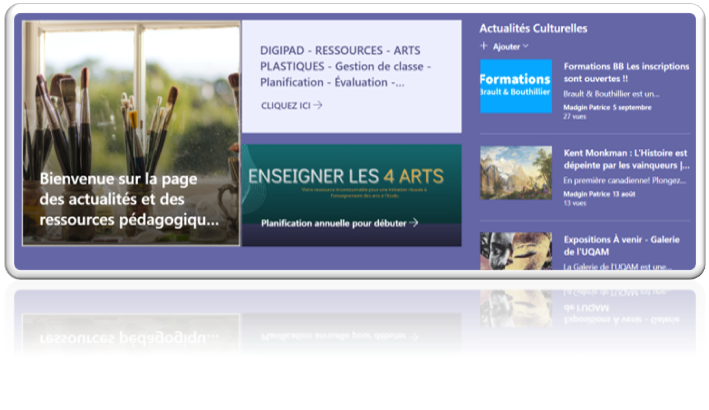Click the Expositions À venir thumbnail image
The height and width of the screenshot is (410, 709).
coord(515,252)
